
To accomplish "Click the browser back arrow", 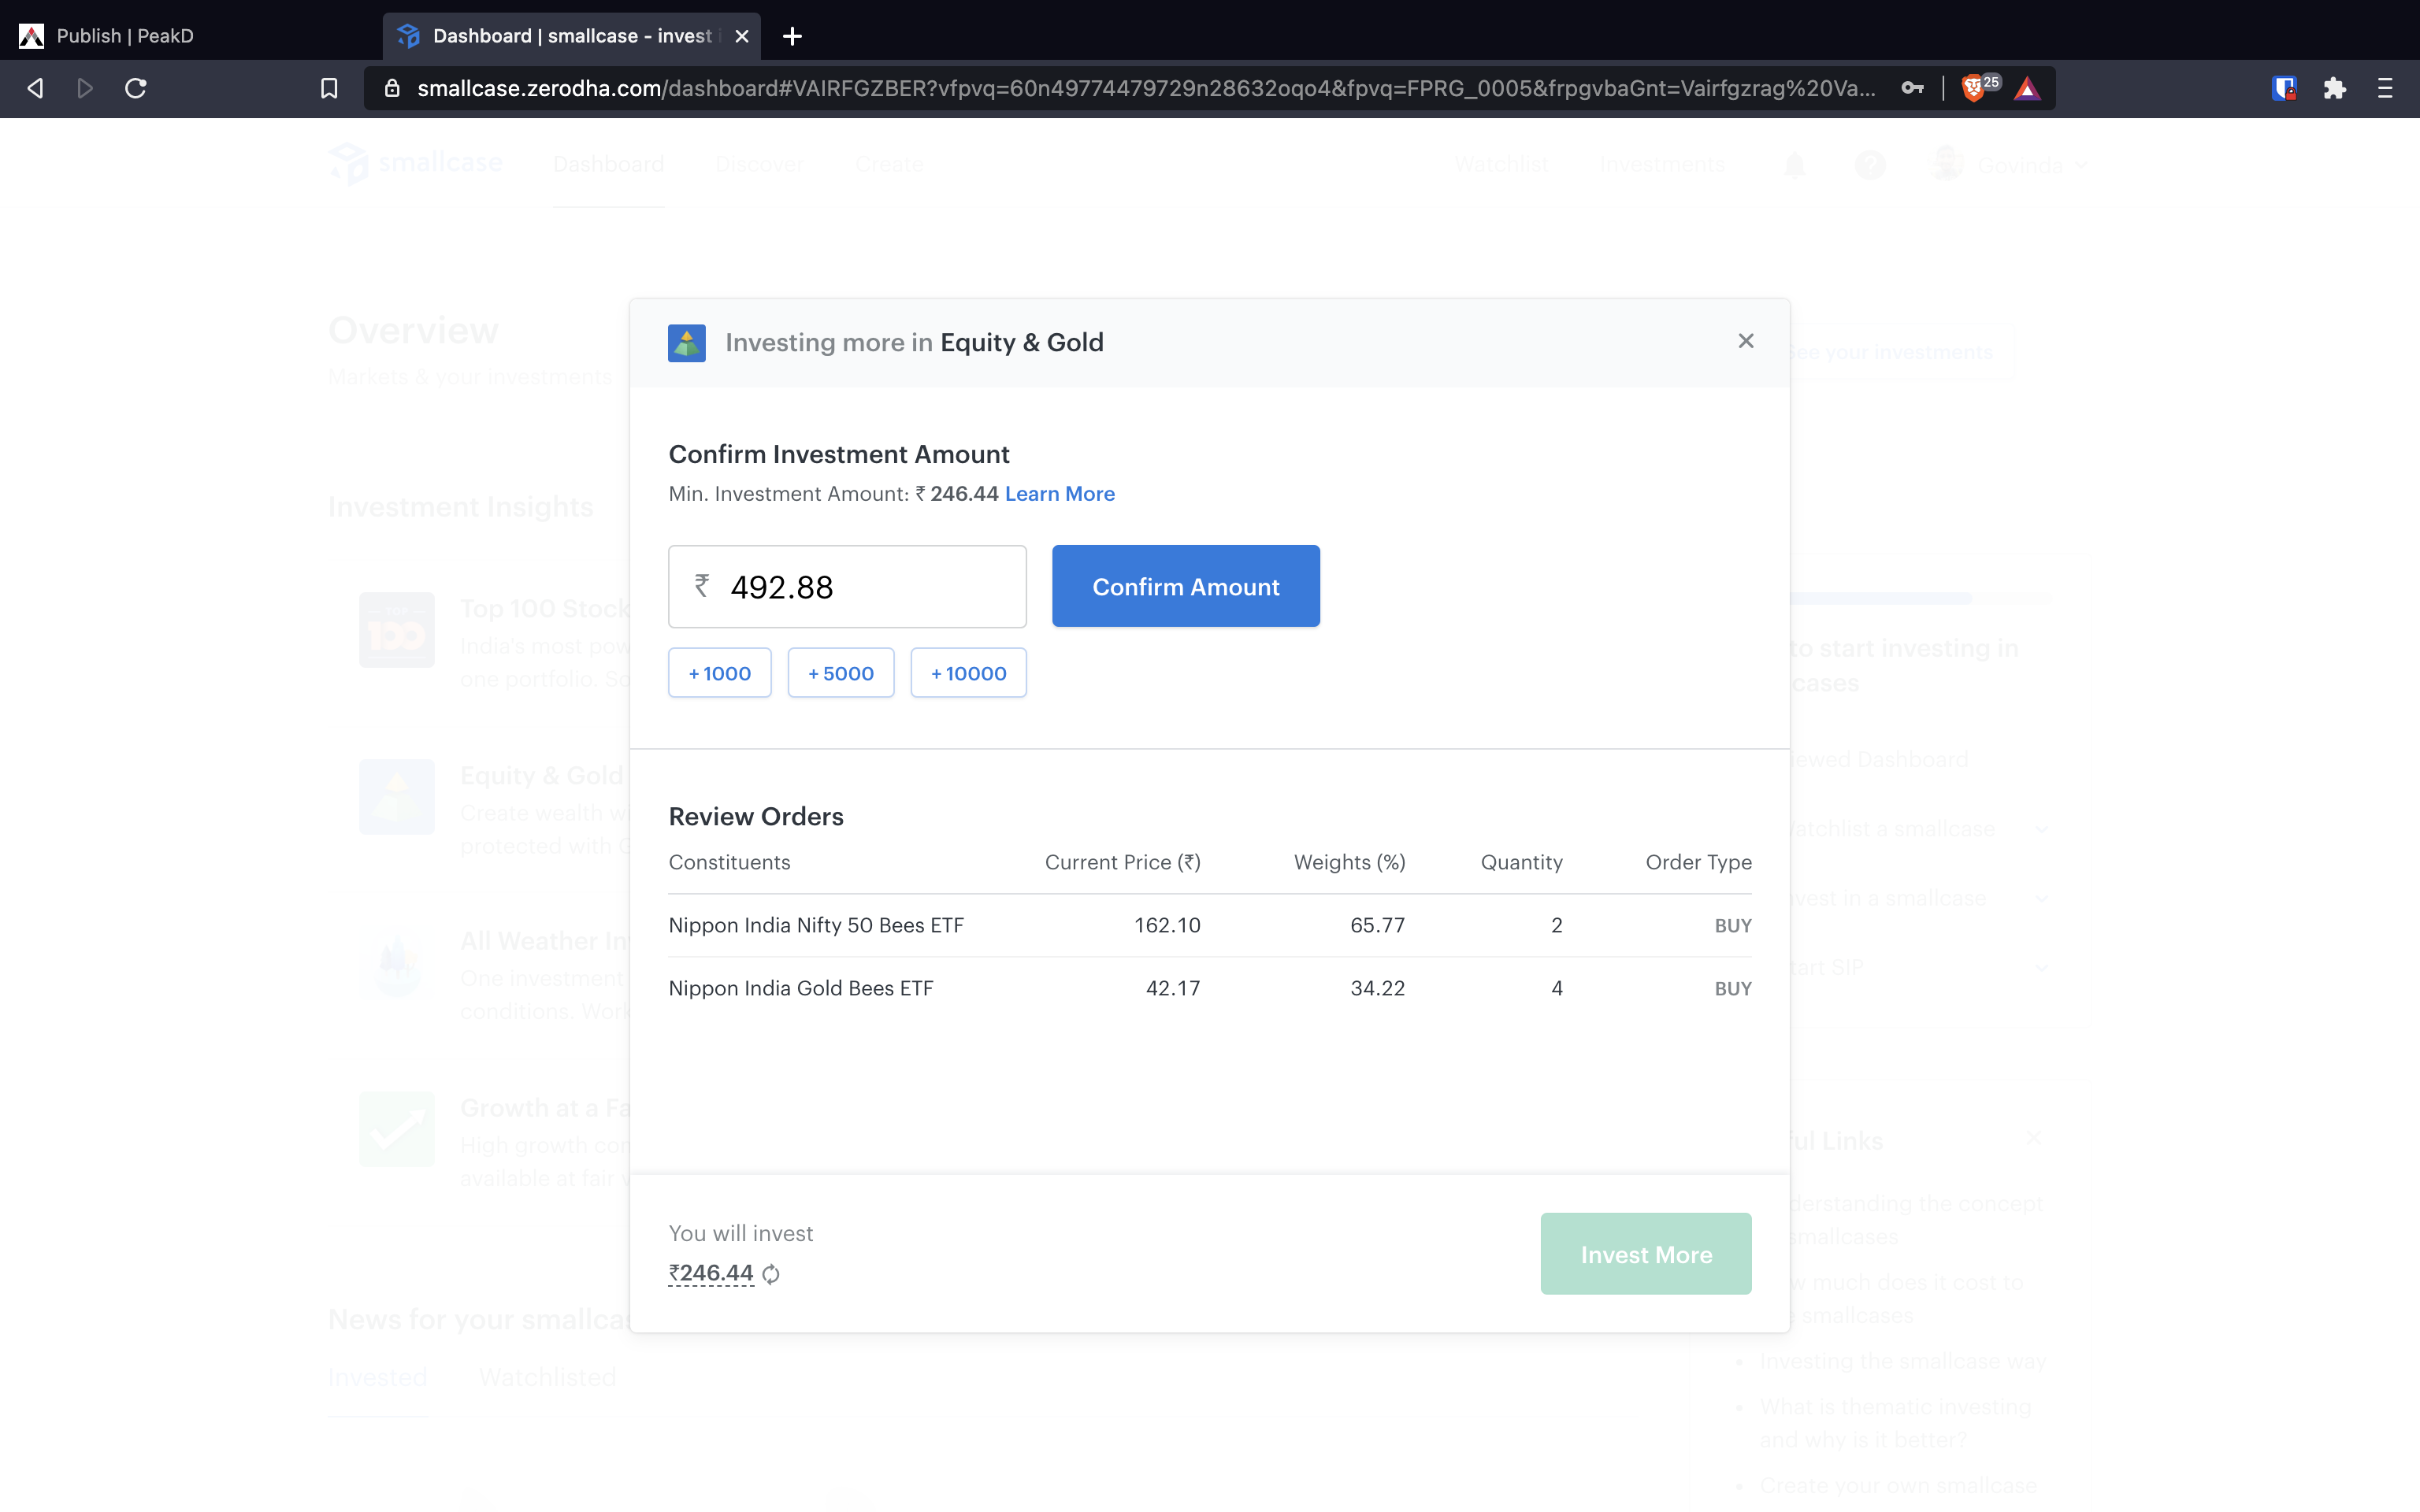I will 35,88.
